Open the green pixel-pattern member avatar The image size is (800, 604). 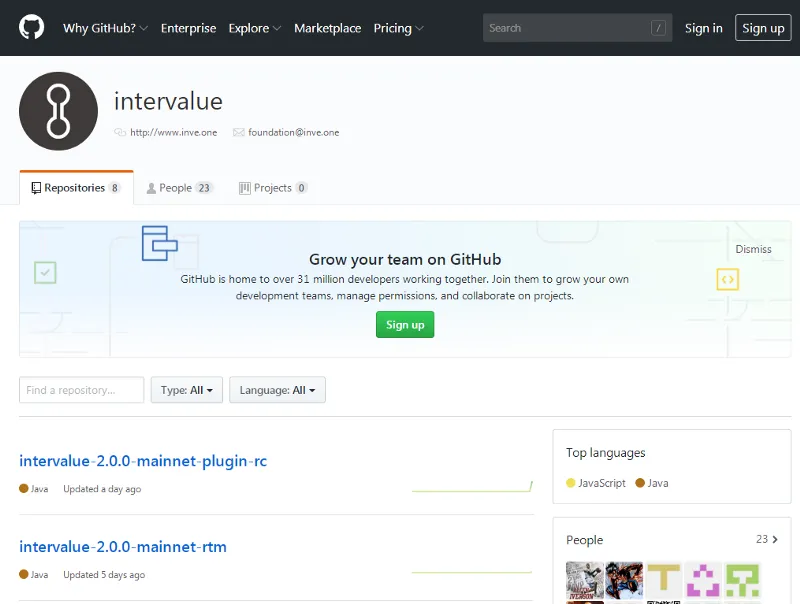(x=742, y=580)
